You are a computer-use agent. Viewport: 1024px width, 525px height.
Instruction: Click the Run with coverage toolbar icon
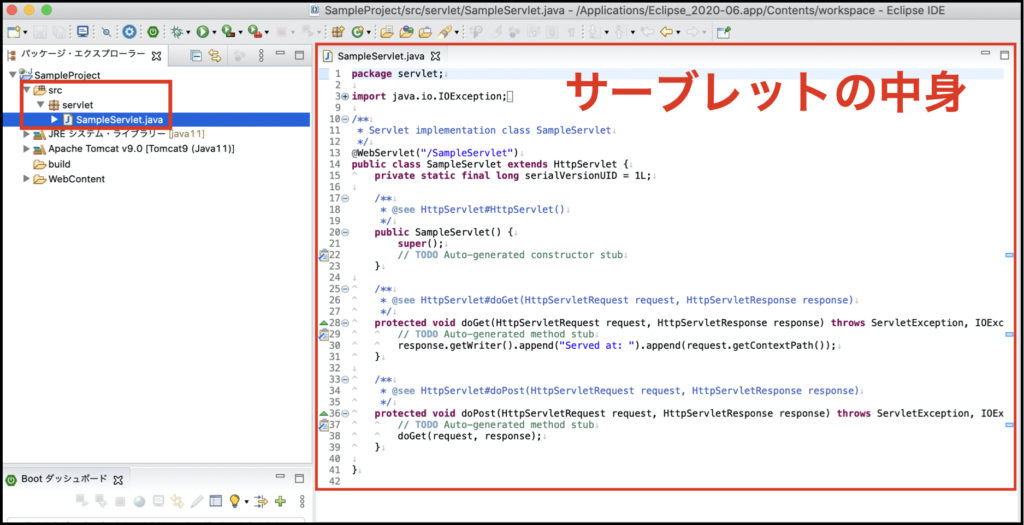click(227, 31)
